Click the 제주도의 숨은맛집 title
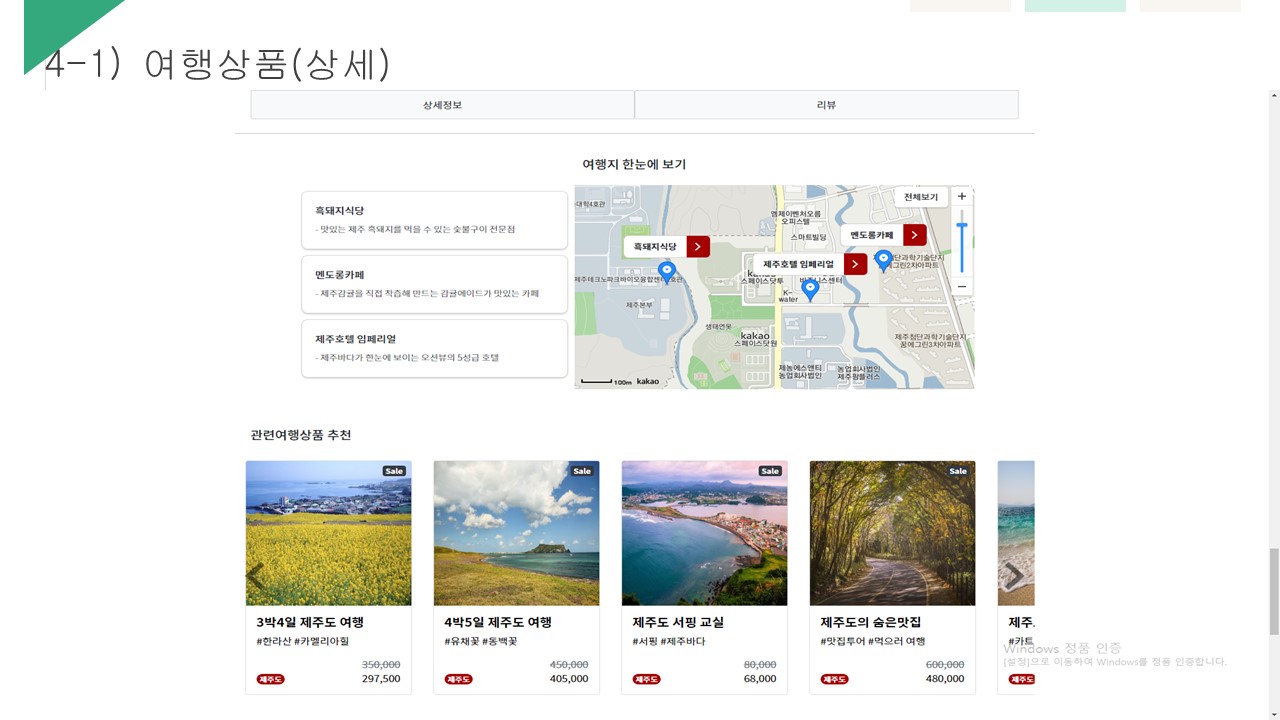The height and width of the screenshot is (720, 1280). click(871, 622)
